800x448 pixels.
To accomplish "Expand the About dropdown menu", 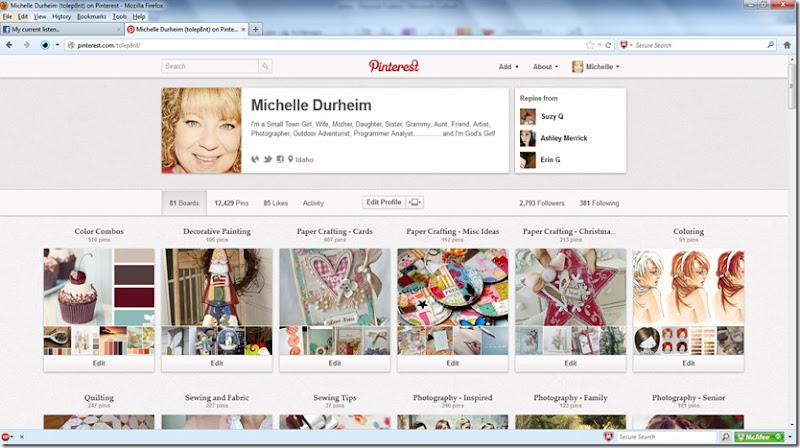I will coord(545,67).
